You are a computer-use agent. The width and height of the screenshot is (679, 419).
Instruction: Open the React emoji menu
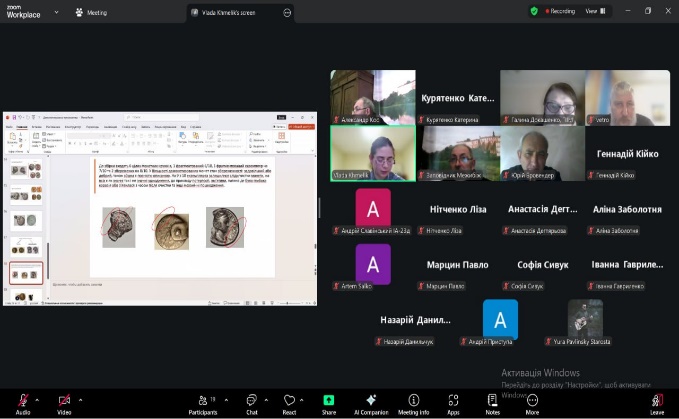pos(290,402)
